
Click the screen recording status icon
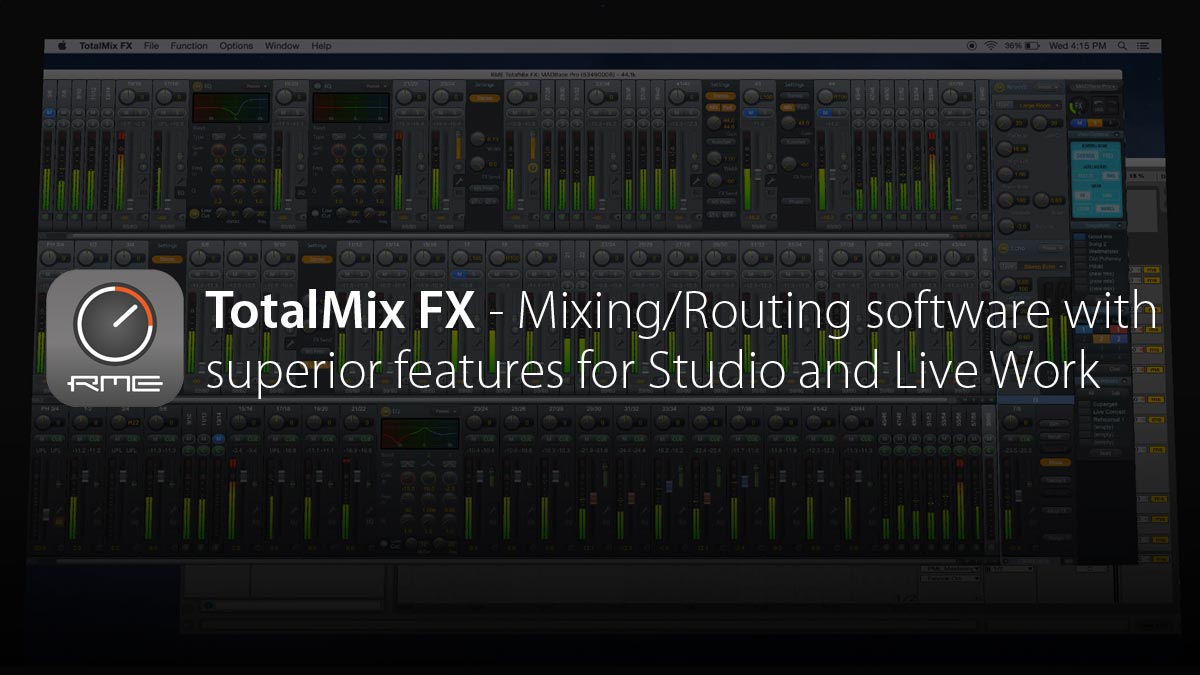click(971, 46)
